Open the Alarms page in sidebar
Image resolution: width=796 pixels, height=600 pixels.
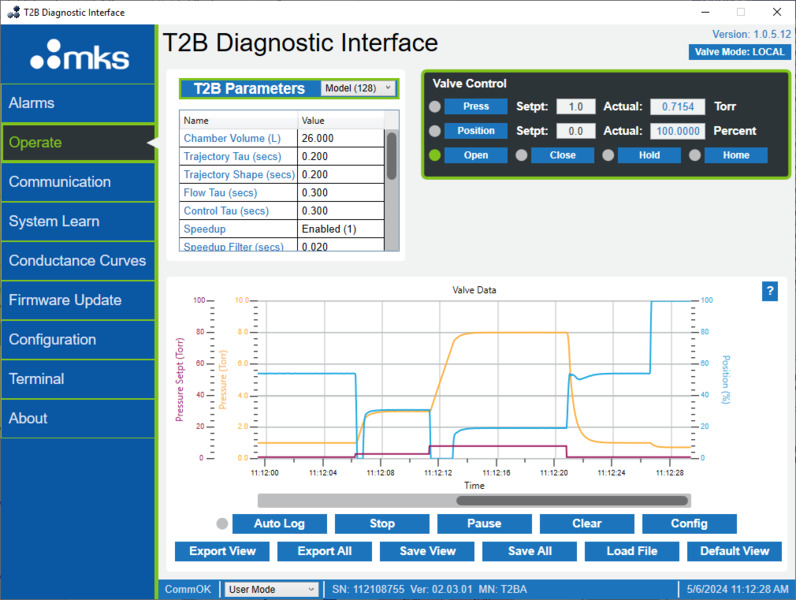click(78, 103)
